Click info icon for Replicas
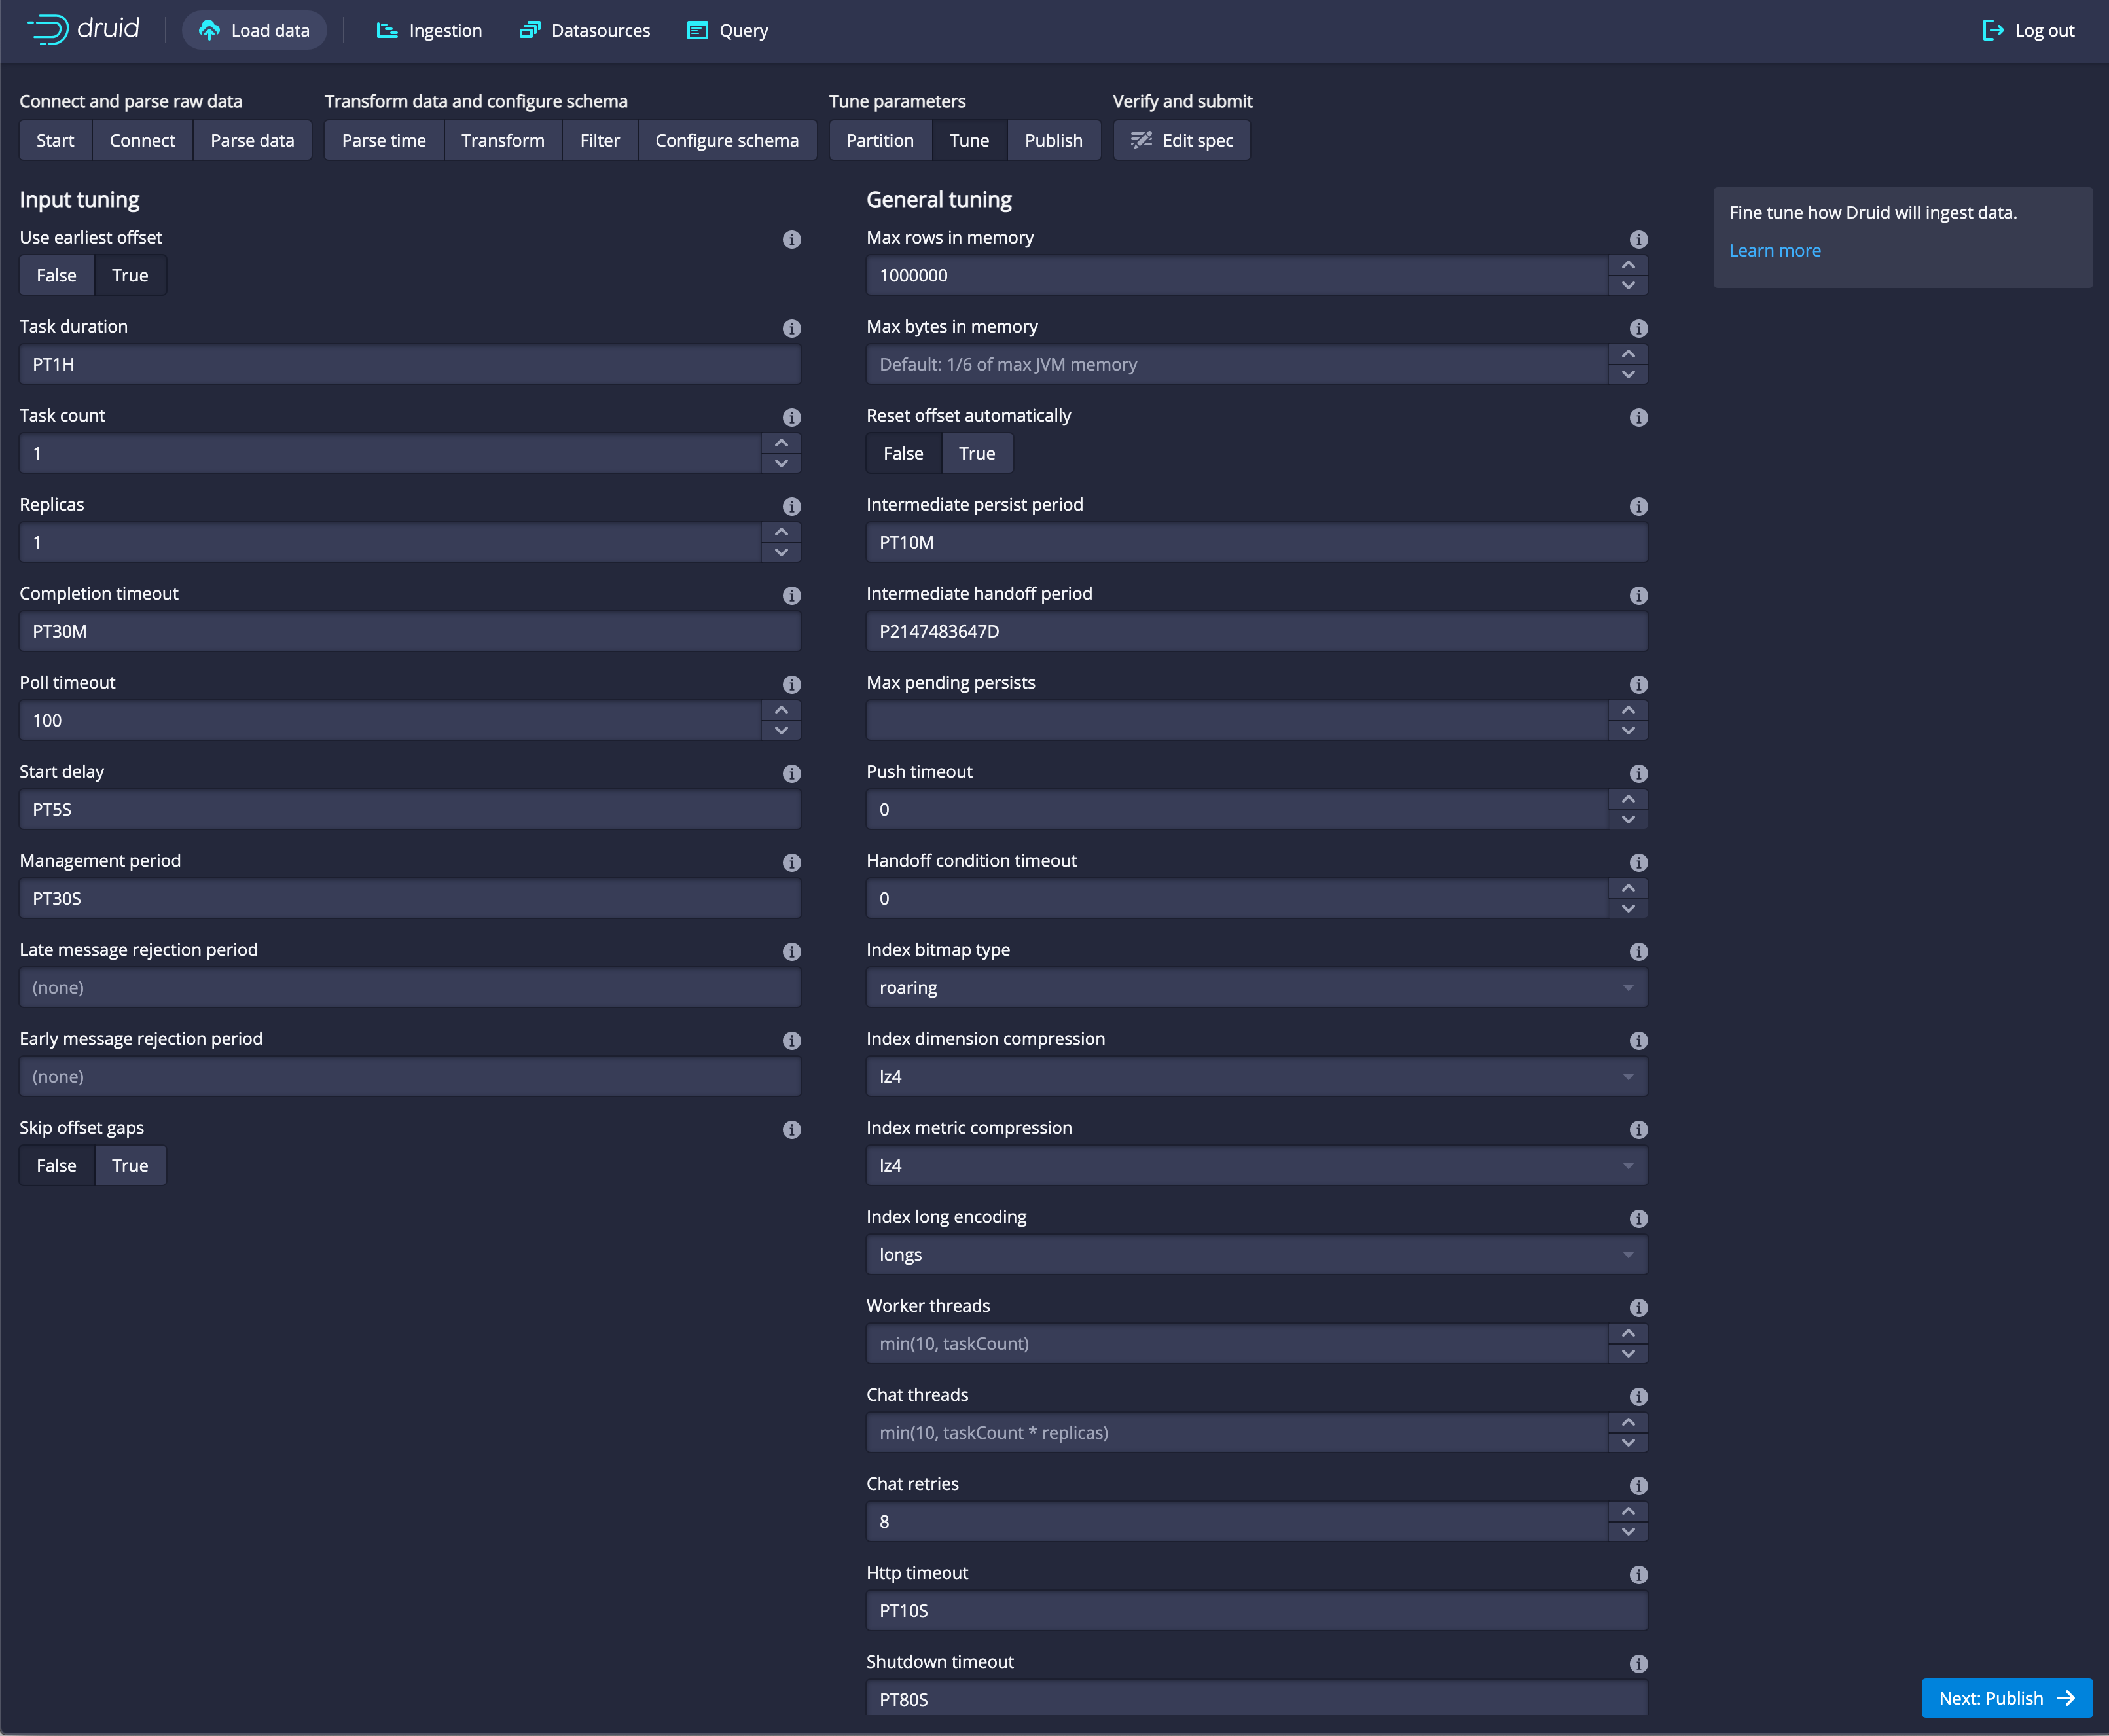The width and height of the screenshot is (2109, 1736). click(791, 506)
